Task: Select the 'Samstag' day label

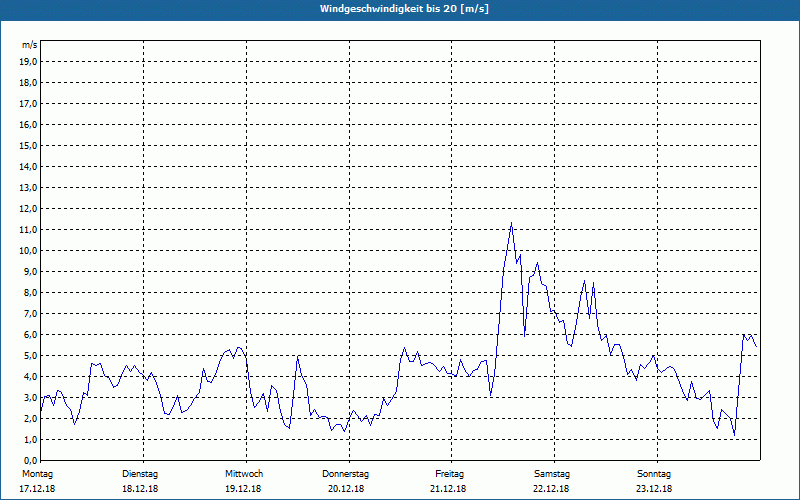Action: (552, 474)
